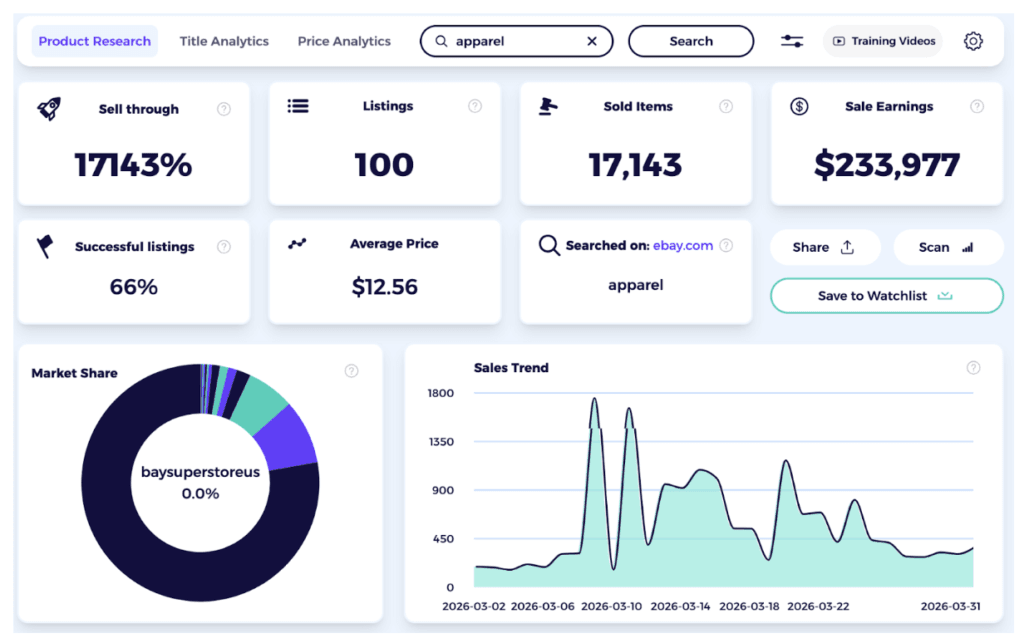Click the Scan button
The height and width of the screenshot is (638, 1024).
[946, 247]
